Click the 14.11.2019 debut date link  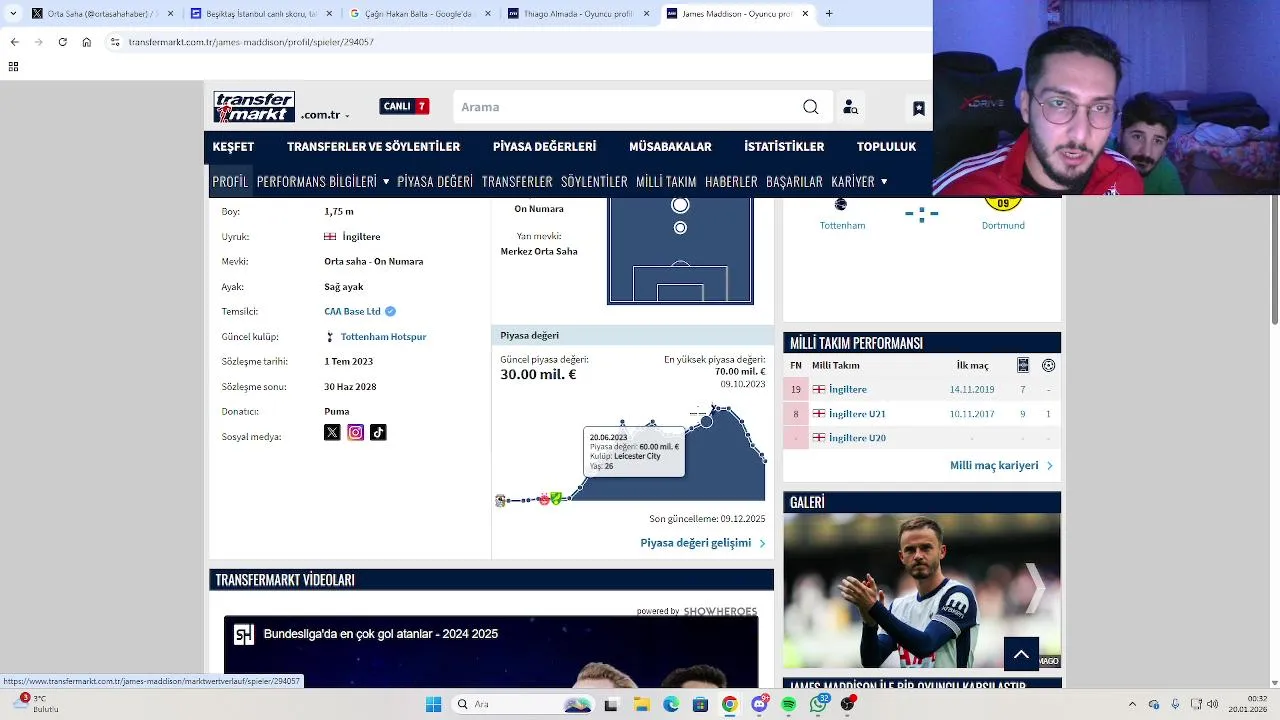click(x=972, y=389)
